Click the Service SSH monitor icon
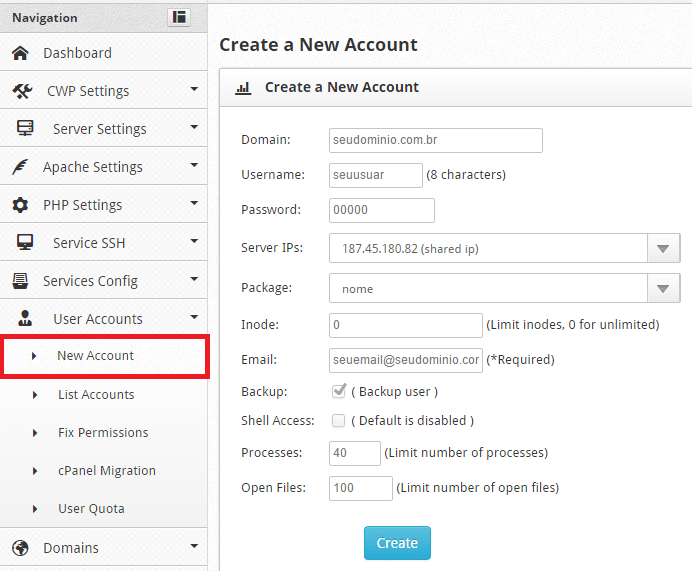 tap(25, 242)
